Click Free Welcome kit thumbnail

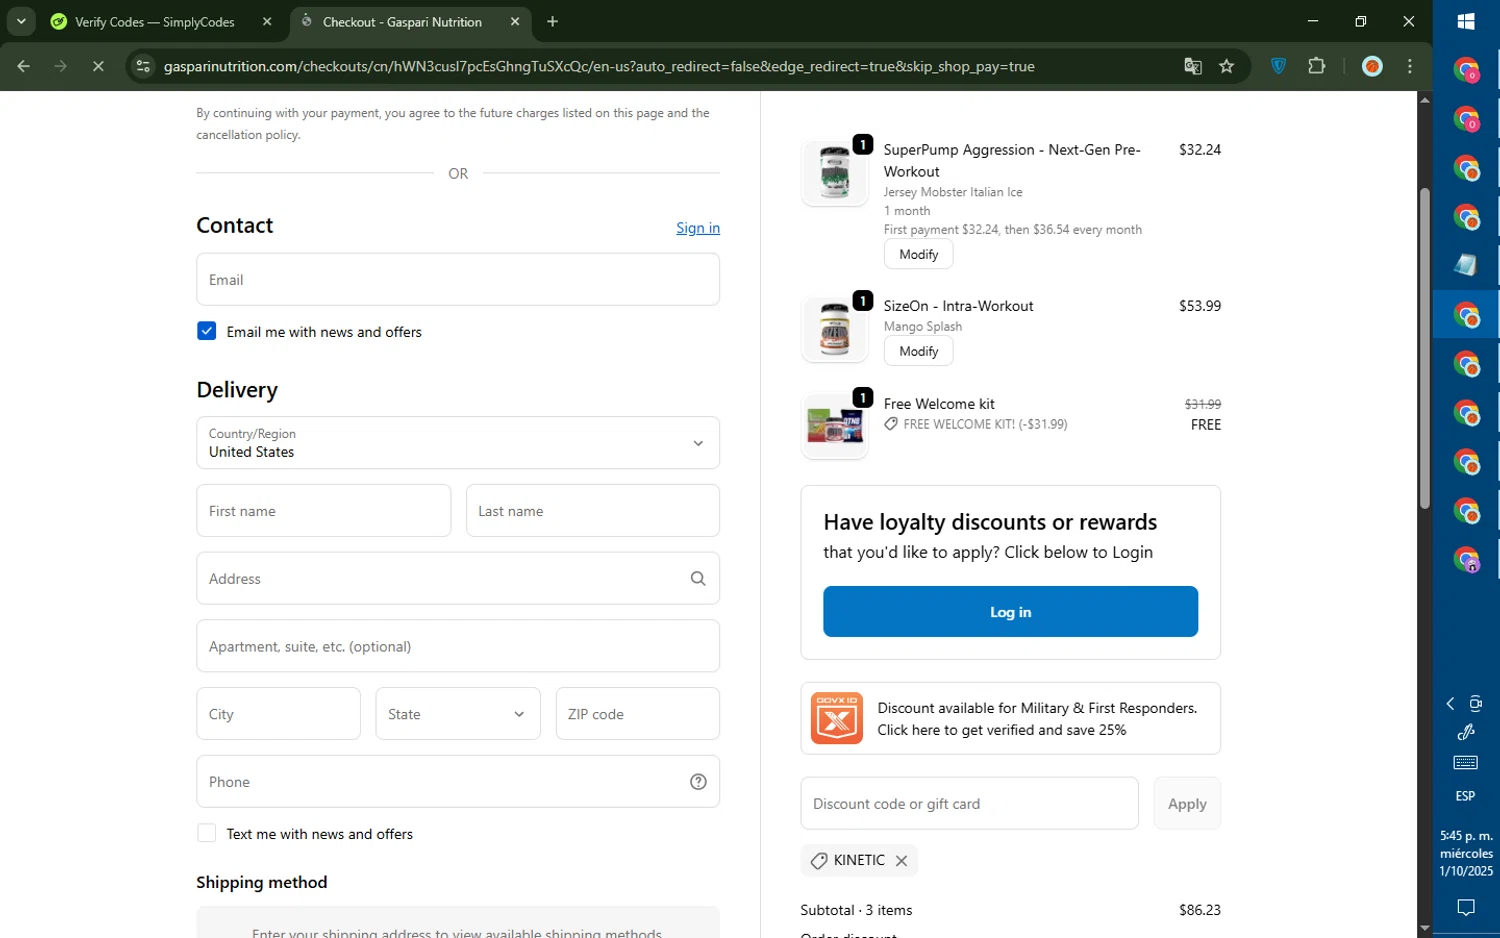[835, 426]
